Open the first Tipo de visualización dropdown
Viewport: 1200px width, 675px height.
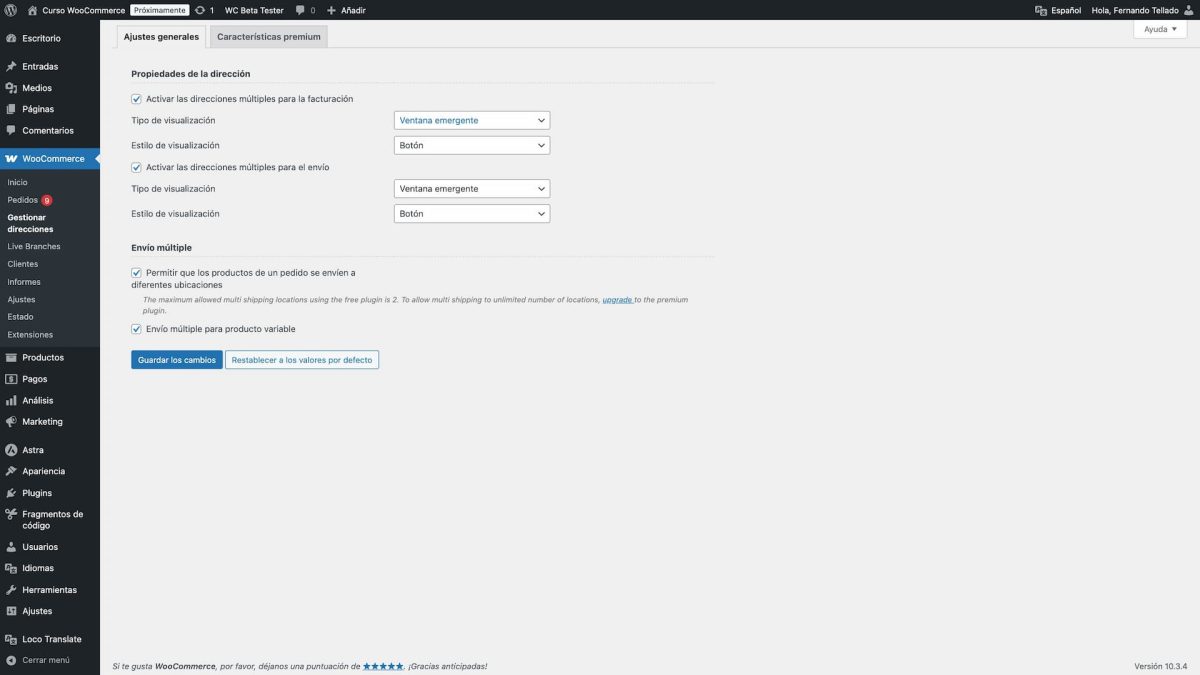pyautogui.click(x=471, y=119)
